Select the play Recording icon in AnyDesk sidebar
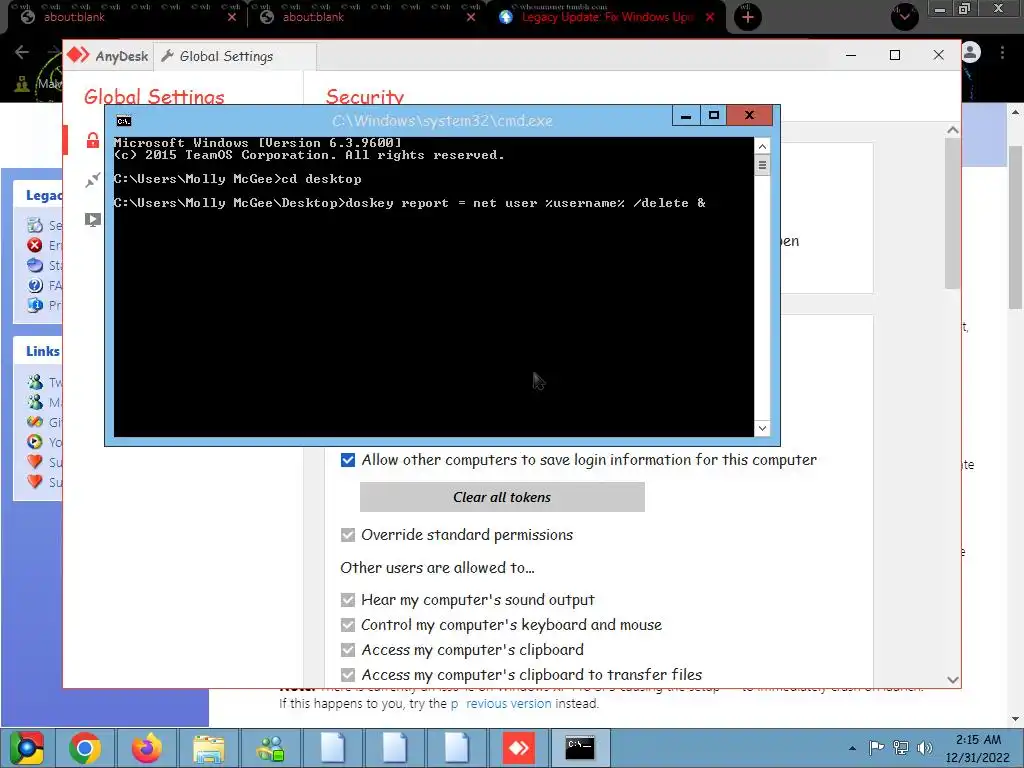Image resolution: width=1024 pixels, height=768 pixels. click(x=93, y=219)
